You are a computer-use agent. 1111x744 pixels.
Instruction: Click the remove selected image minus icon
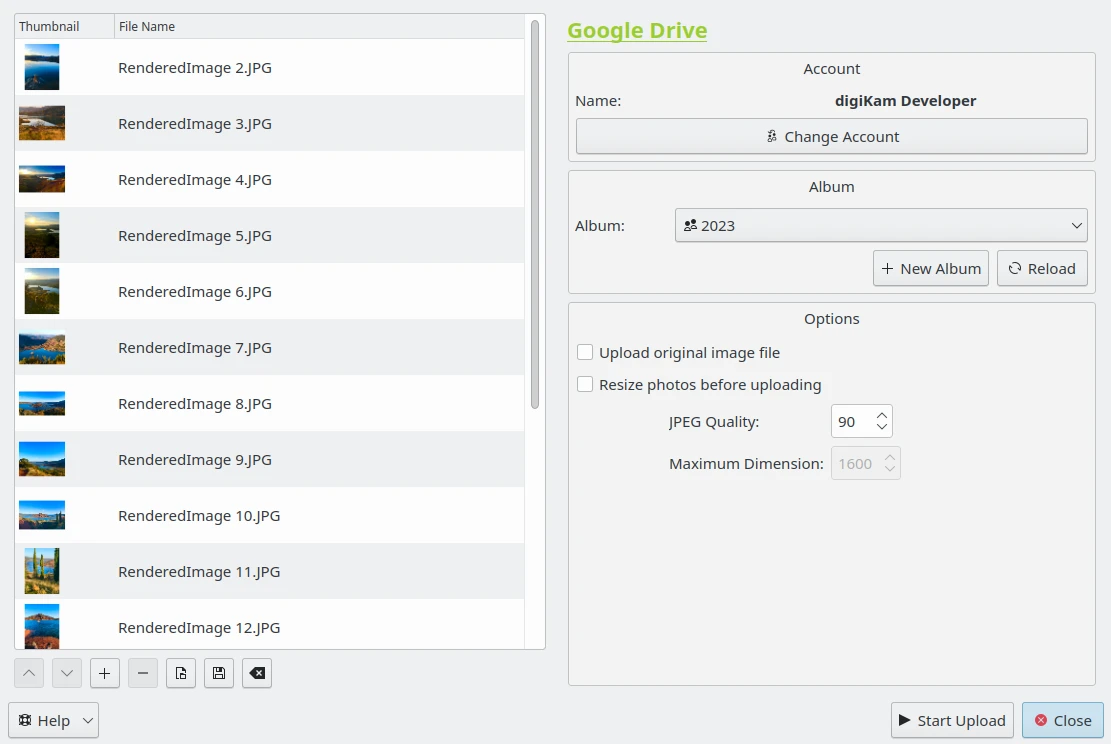tap(143, 673)
